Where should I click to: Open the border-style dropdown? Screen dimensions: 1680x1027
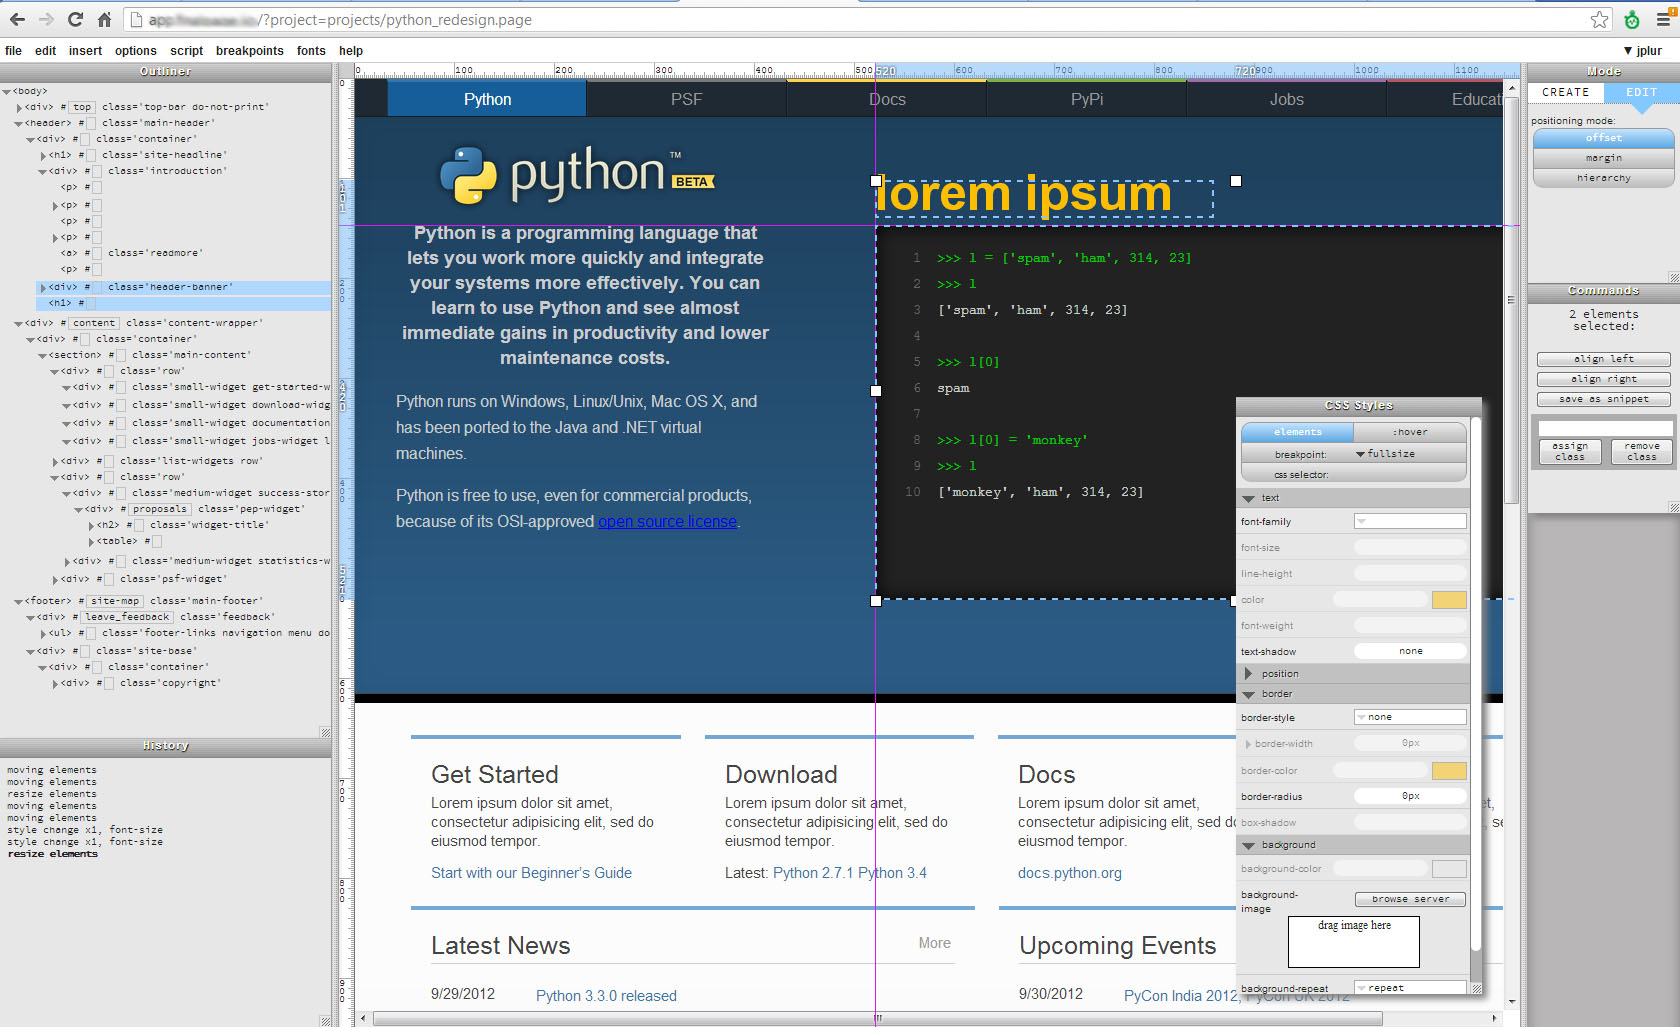[1410, 717]
